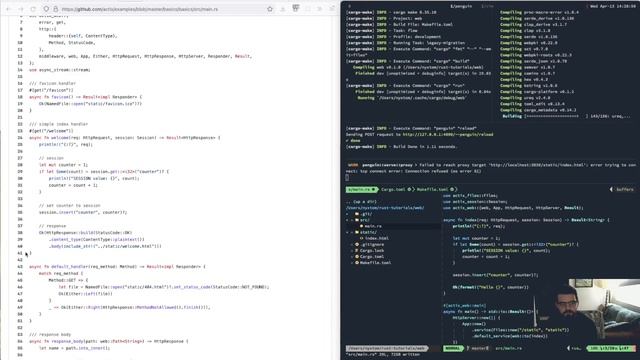Click the Rust icon beside main.rs

coord(362,226)
